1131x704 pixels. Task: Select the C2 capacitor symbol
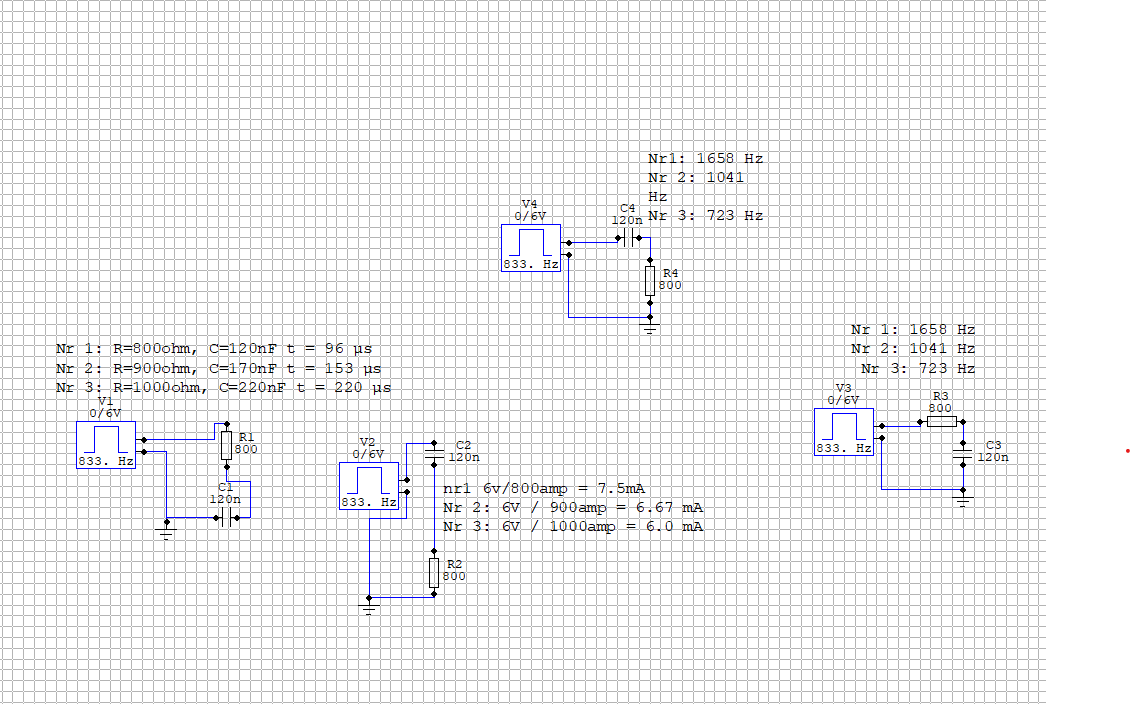click(434, 453)
